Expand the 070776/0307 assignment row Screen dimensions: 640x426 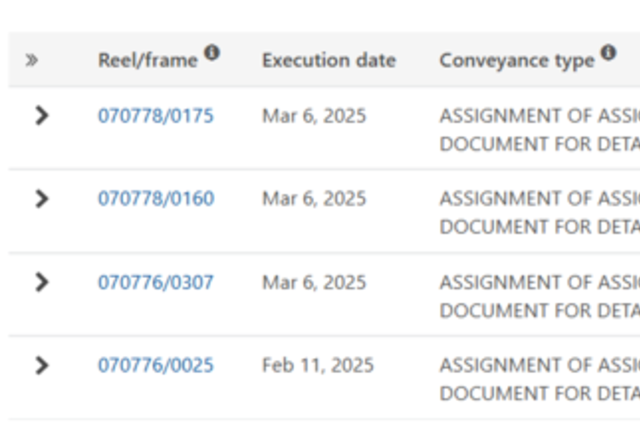(x=42, y=282)
